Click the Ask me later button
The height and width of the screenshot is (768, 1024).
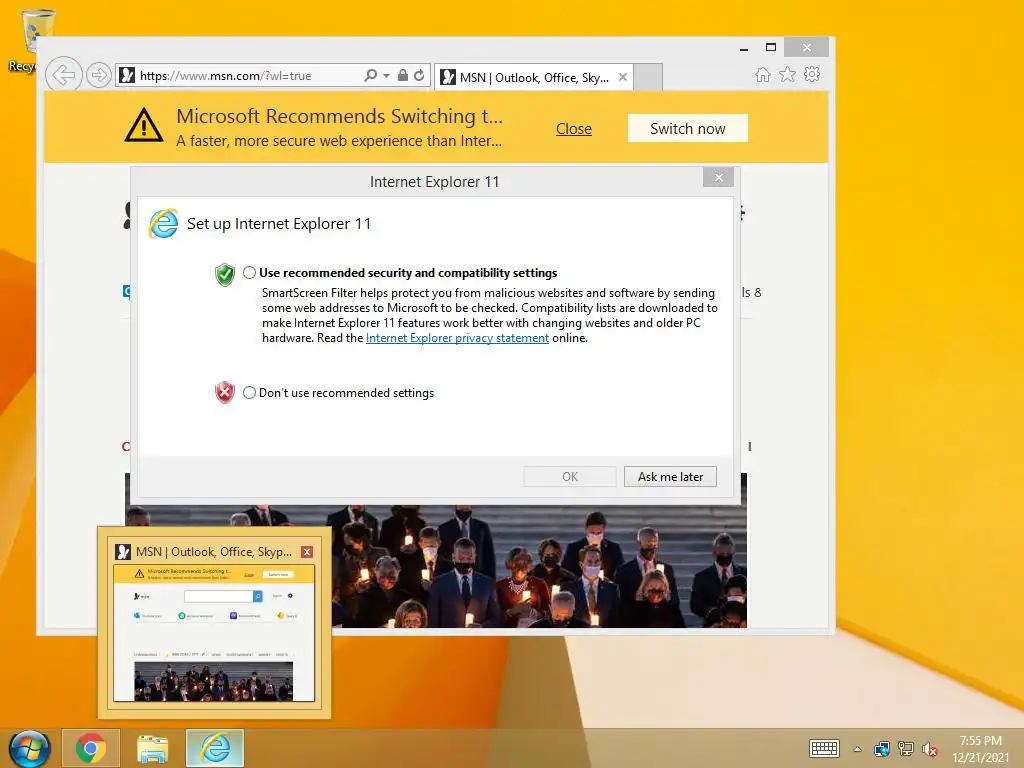click(670, 477)
